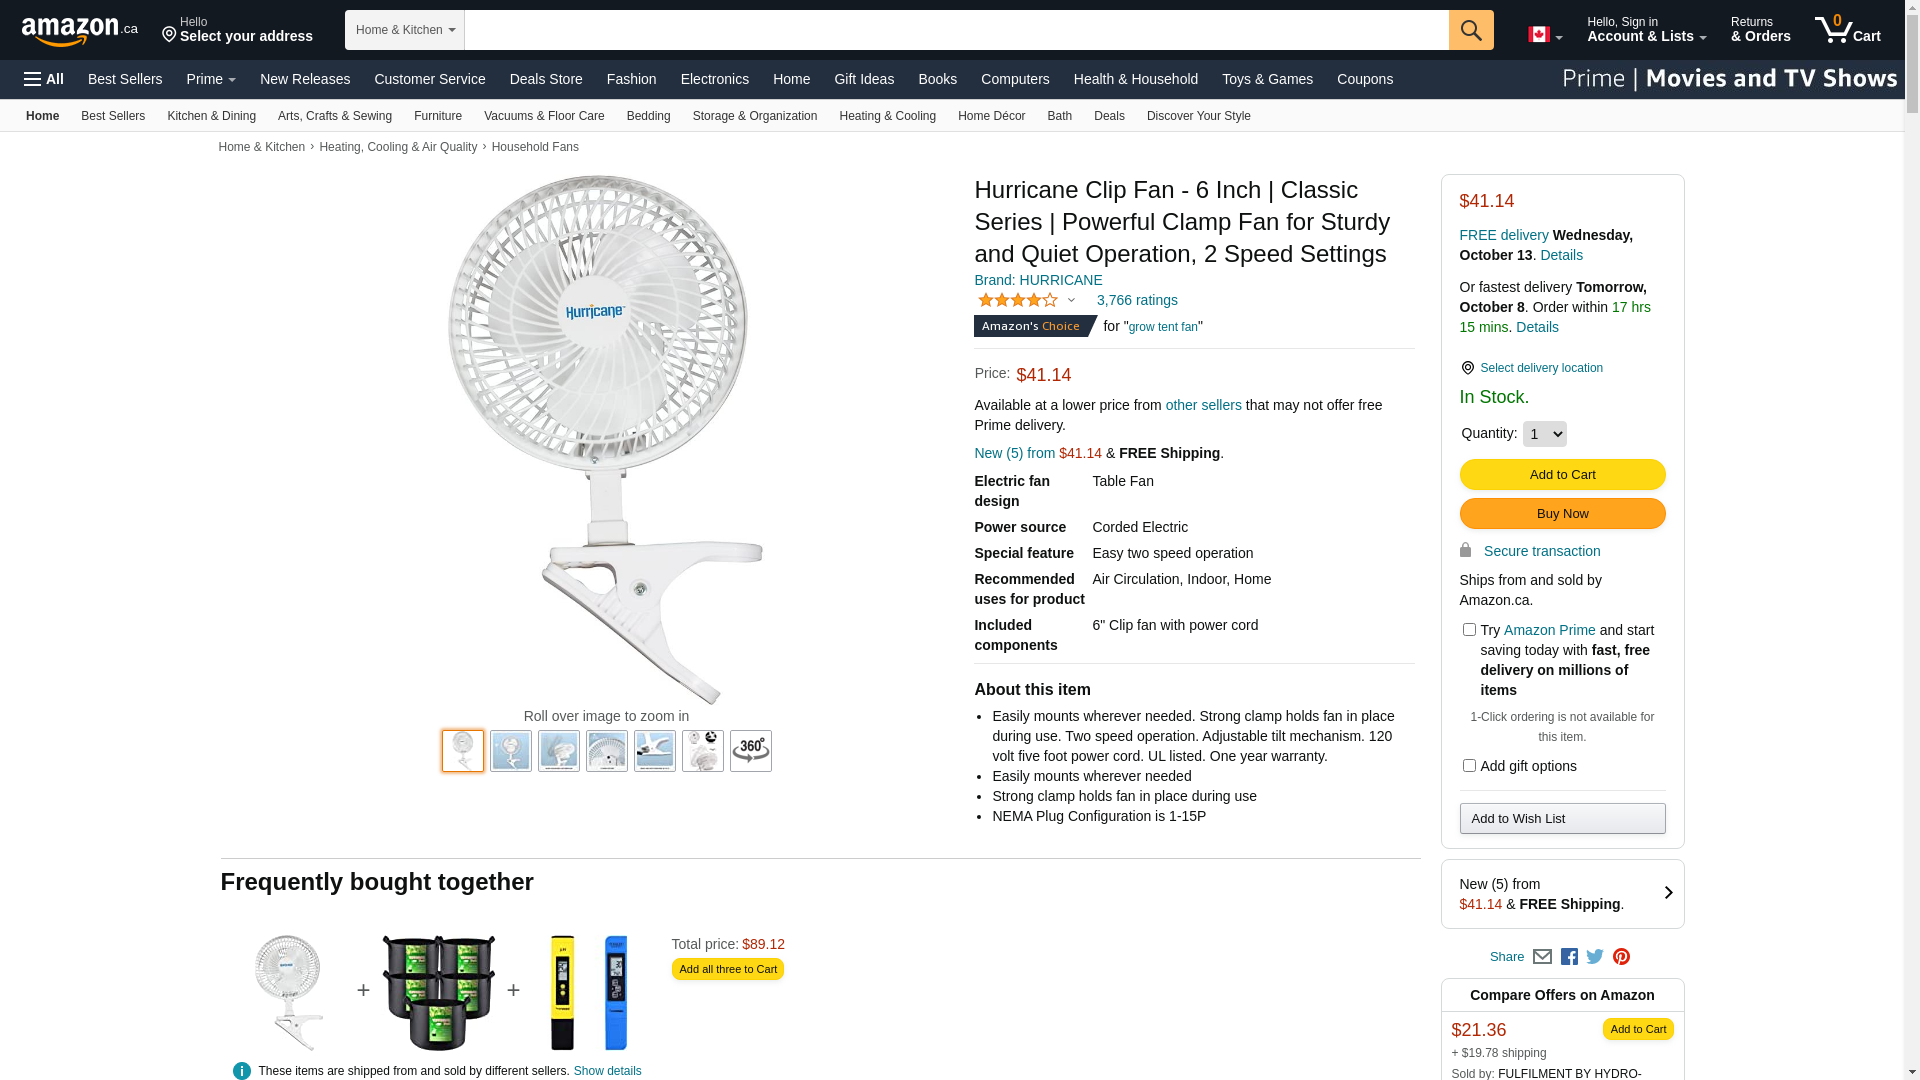The width and height of the screenshot is (1920, 1080).
Task: Open the 360 degree view thumbnail
Action: (x=751, y=751)
